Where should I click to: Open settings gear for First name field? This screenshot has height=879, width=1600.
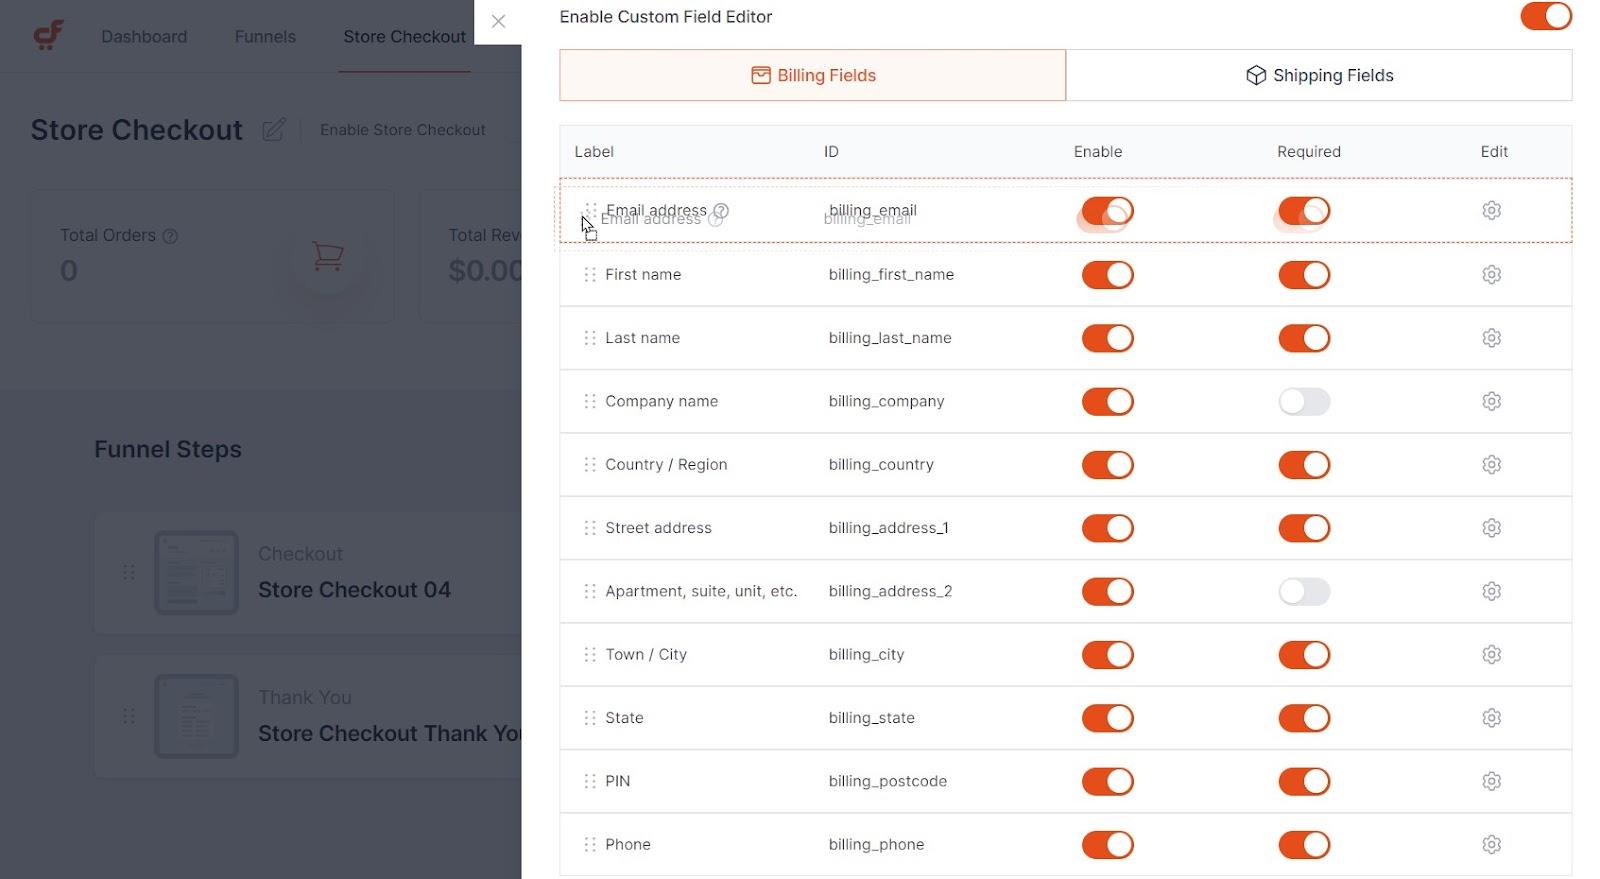pyautogui.click(x=1491, y=274)
